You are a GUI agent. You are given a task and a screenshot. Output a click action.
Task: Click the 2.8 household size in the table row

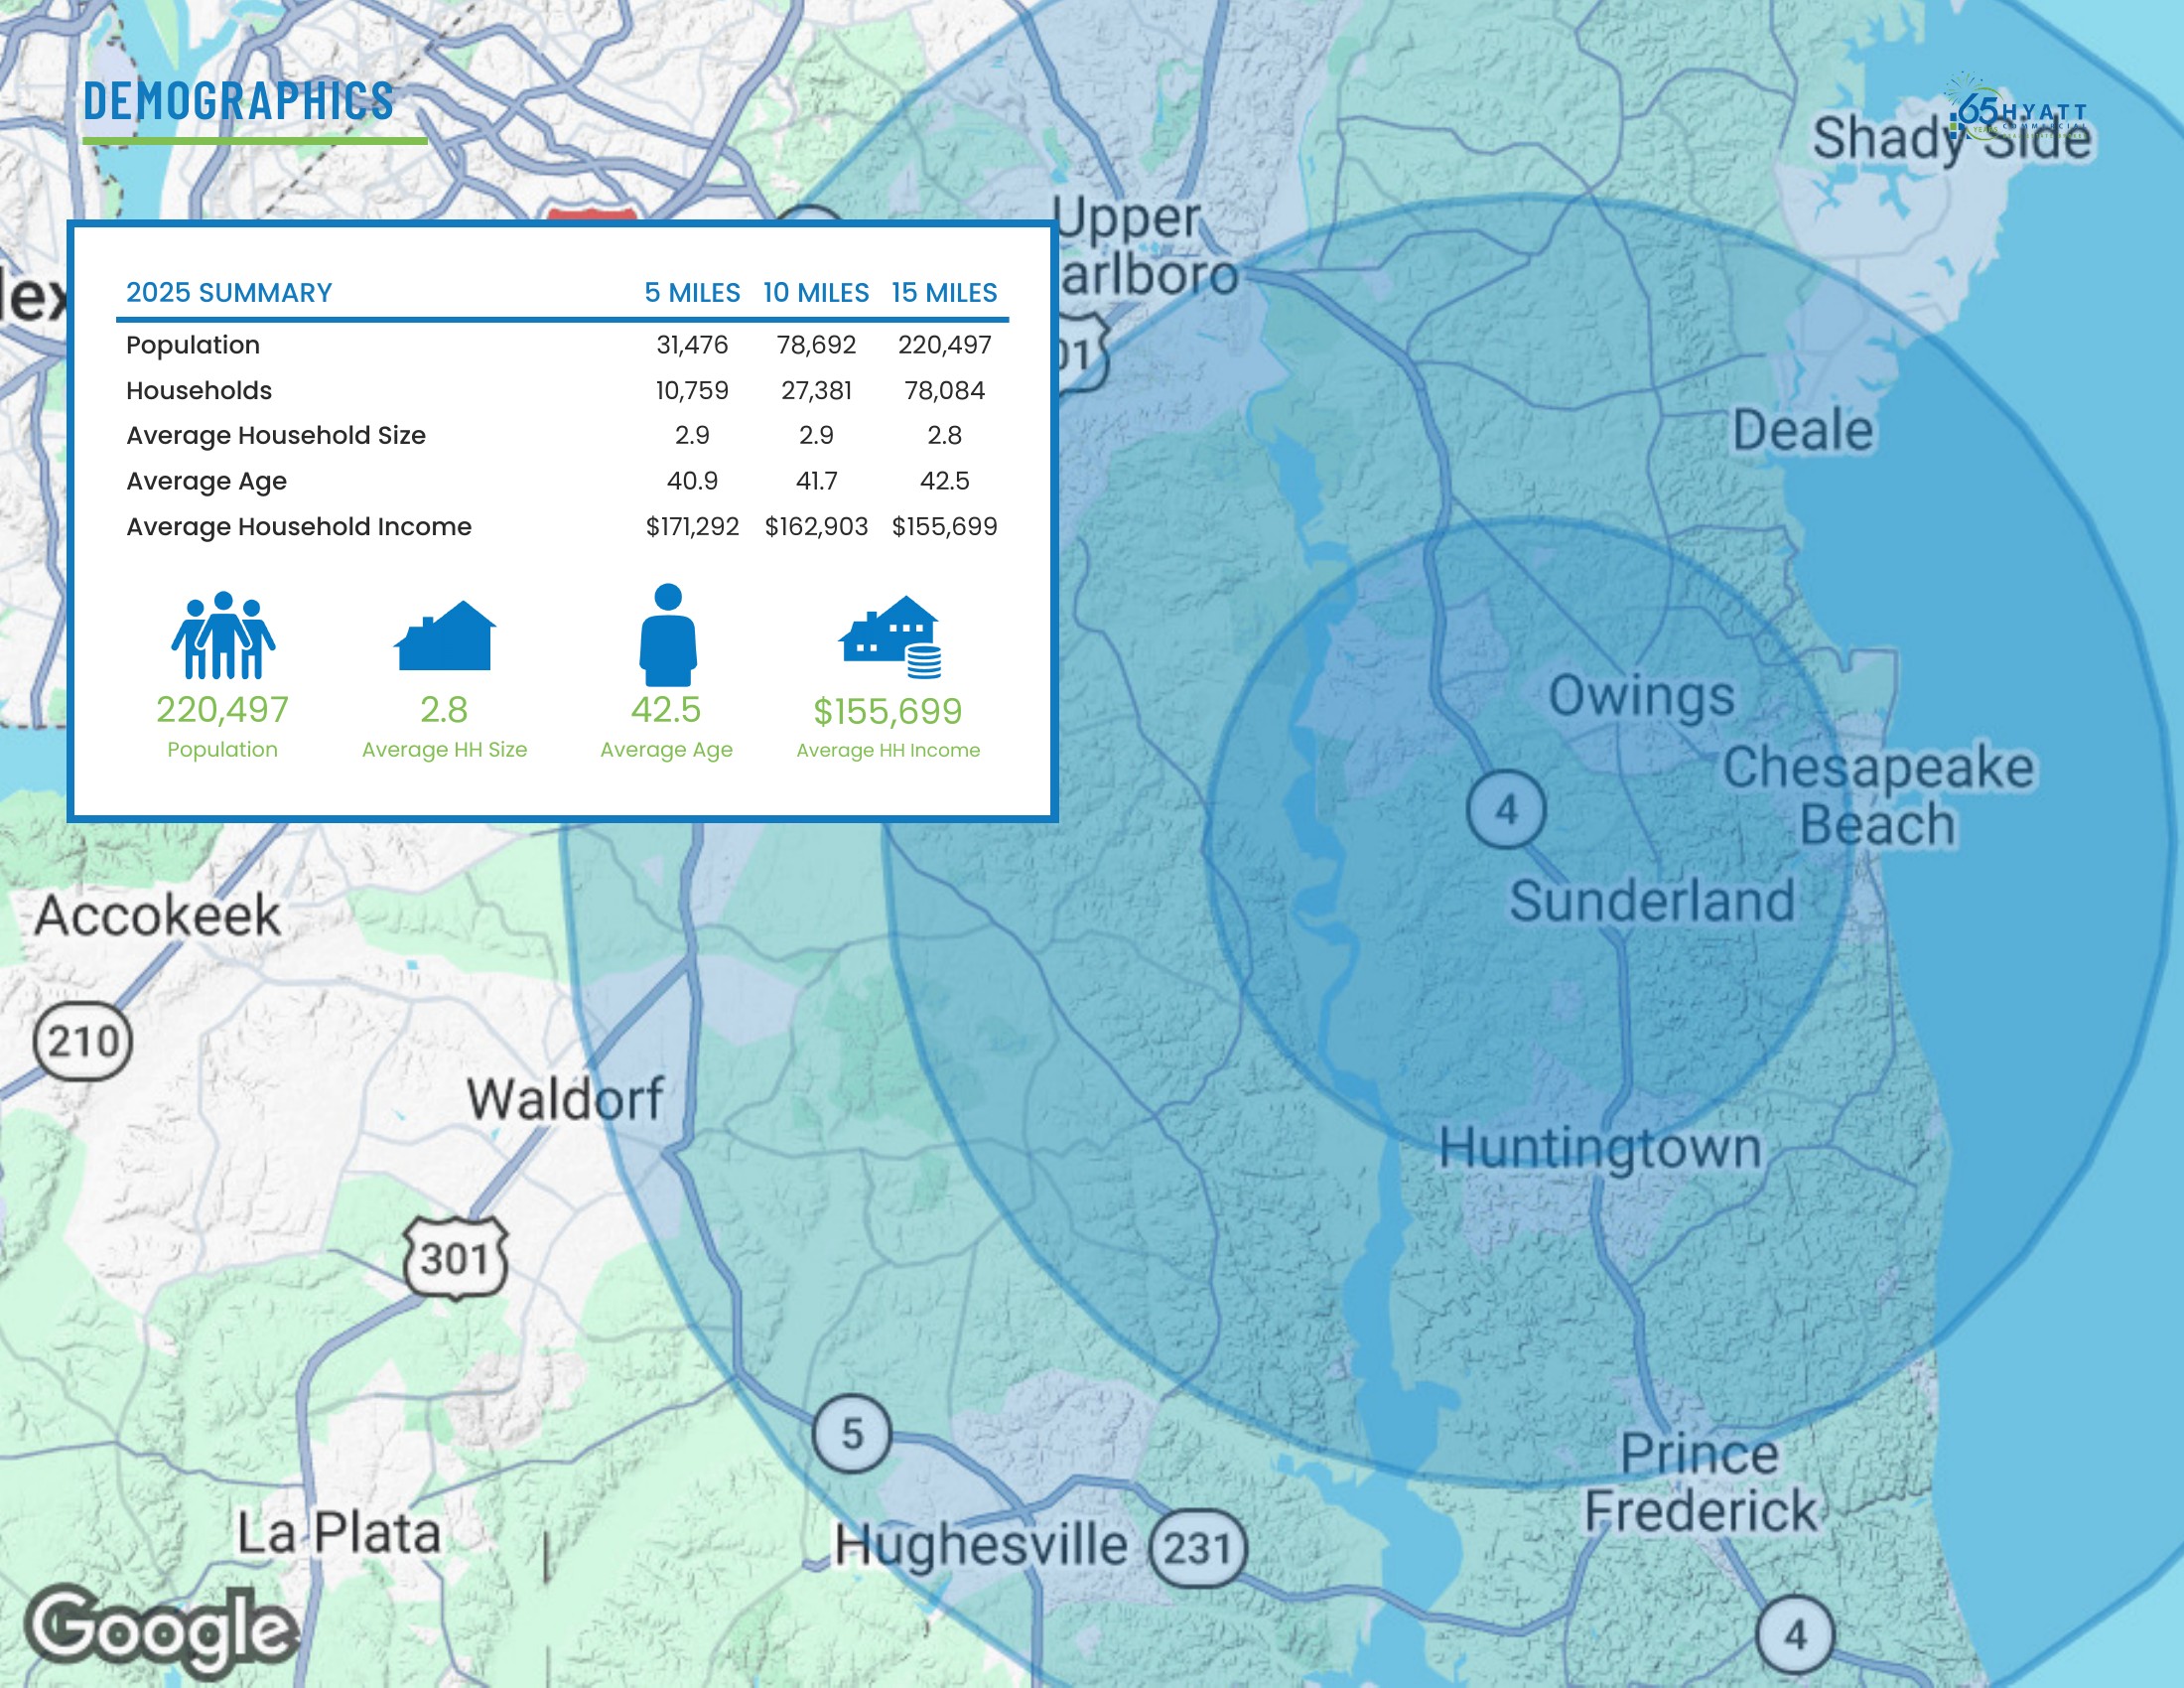tap(944, 436)
